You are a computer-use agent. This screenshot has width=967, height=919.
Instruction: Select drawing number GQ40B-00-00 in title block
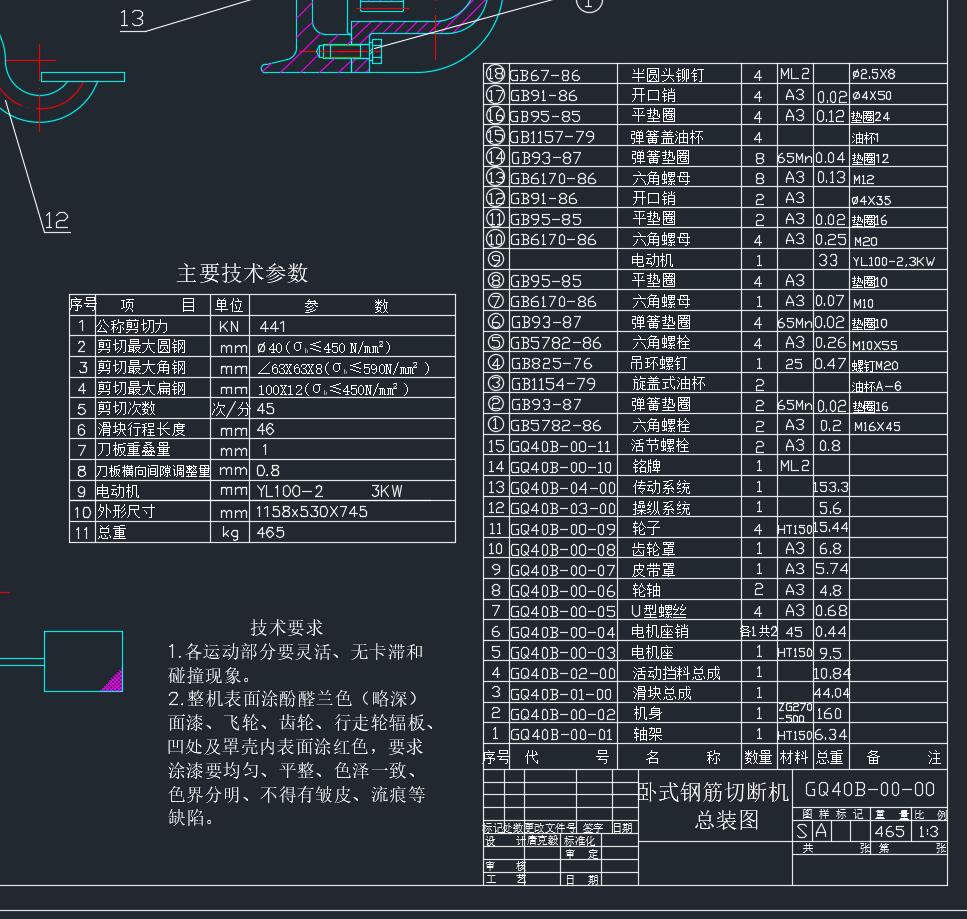point(869,790)
